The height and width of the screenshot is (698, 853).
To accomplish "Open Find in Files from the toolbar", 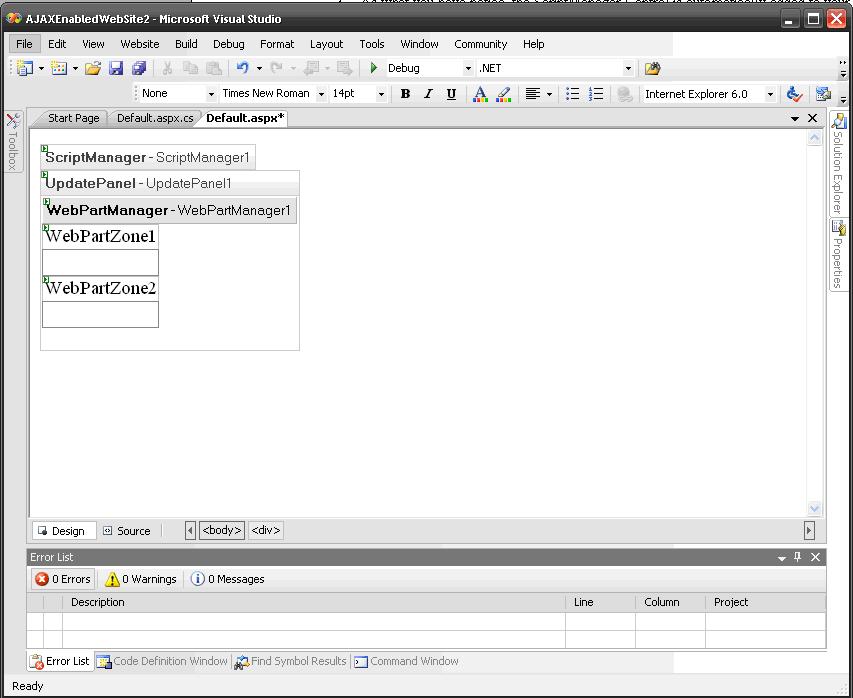I will tap(652, 69).
